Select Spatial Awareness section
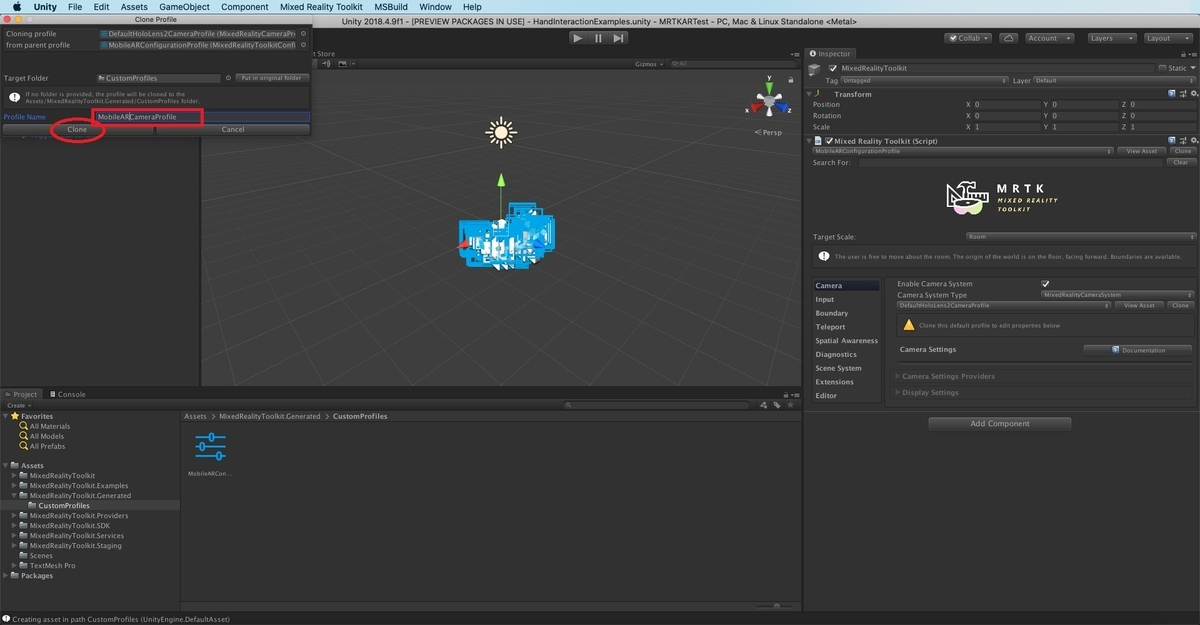This screenshot has height=625, width=1200. pos(846,340)
